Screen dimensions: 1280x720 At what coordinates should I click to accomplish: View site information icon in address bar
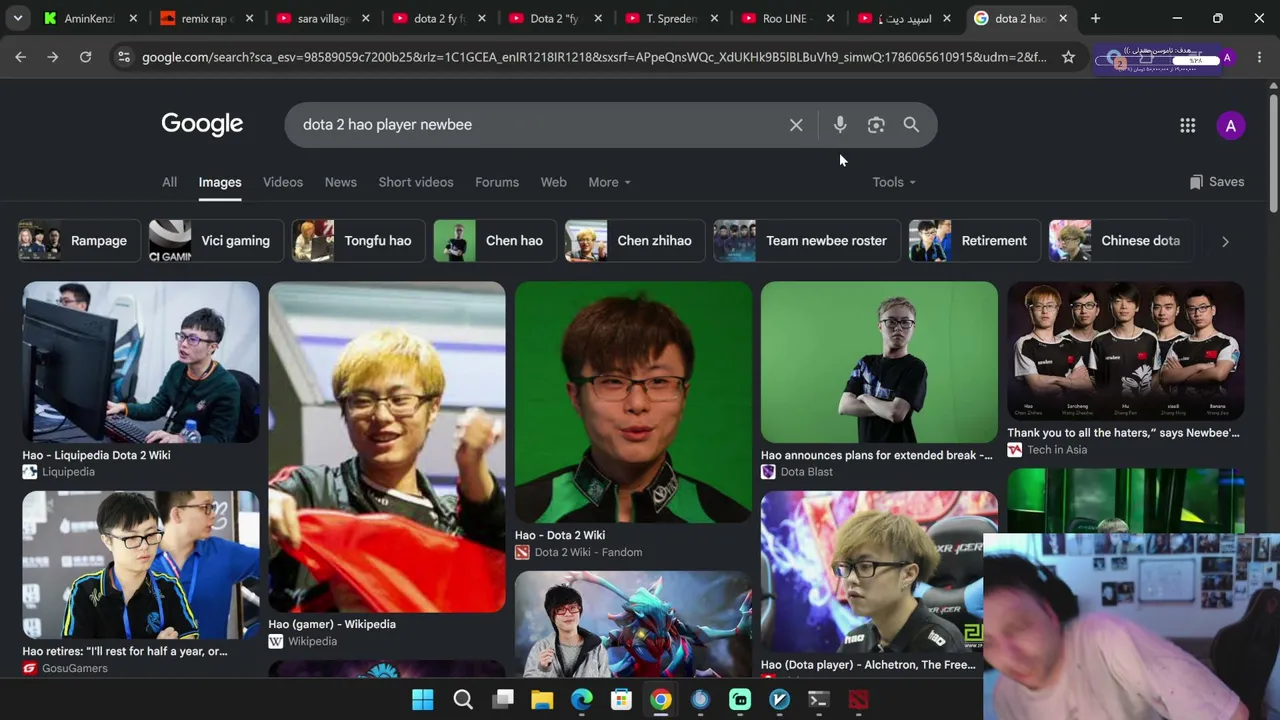[123, 57]
